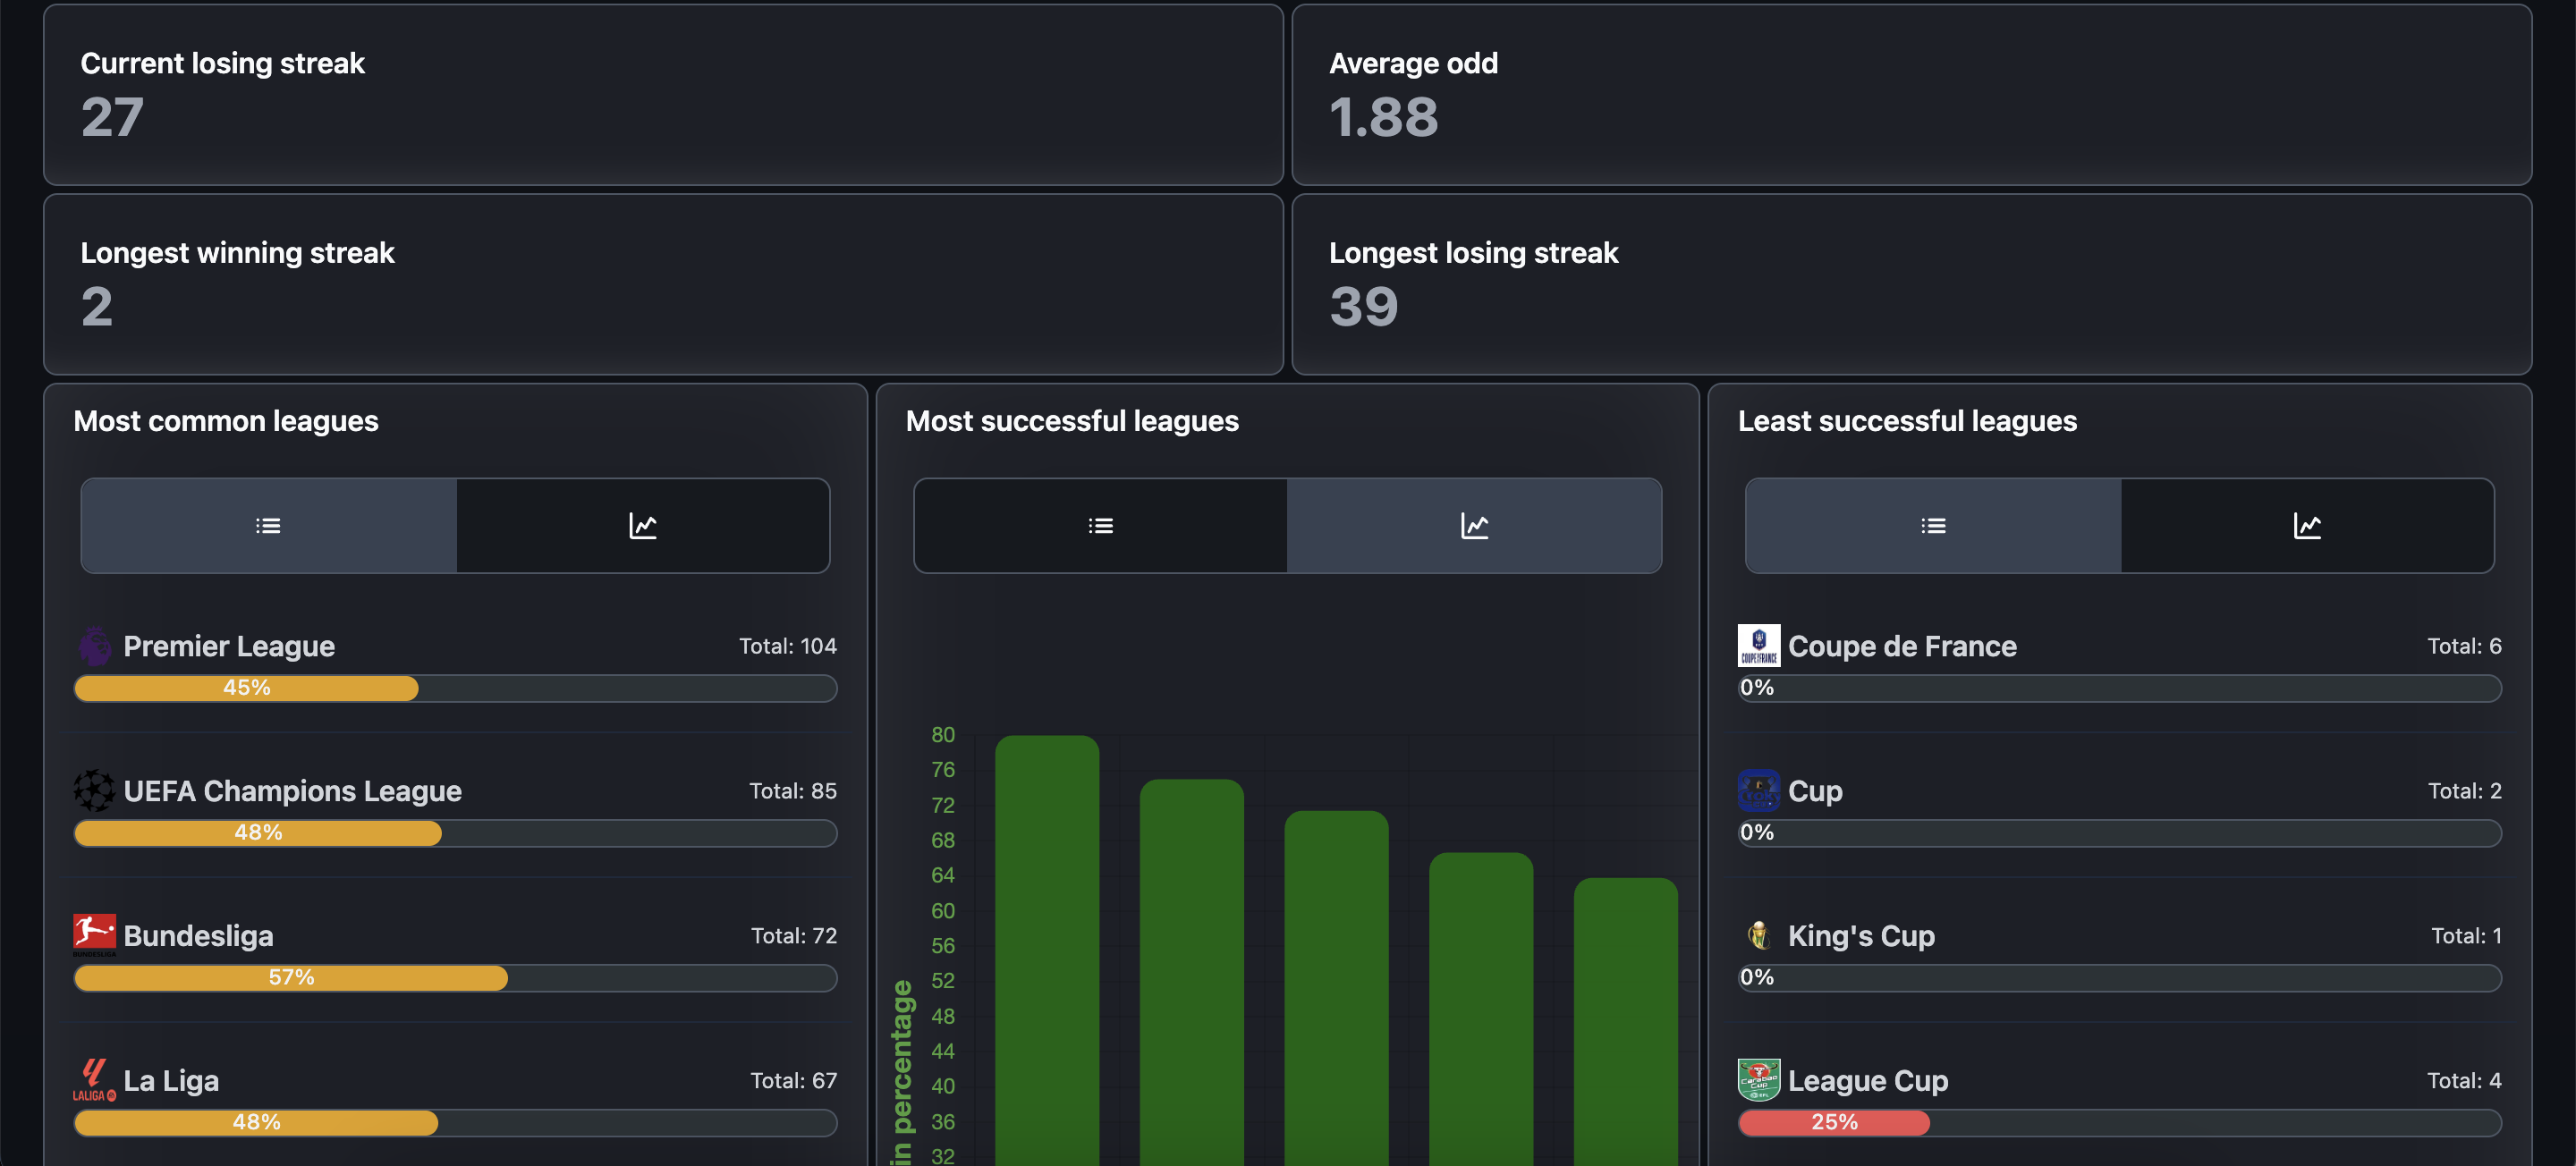Switch Most common leagues to chart view
Viewport: 2576px width, 1166px height.
coord(642,525)
